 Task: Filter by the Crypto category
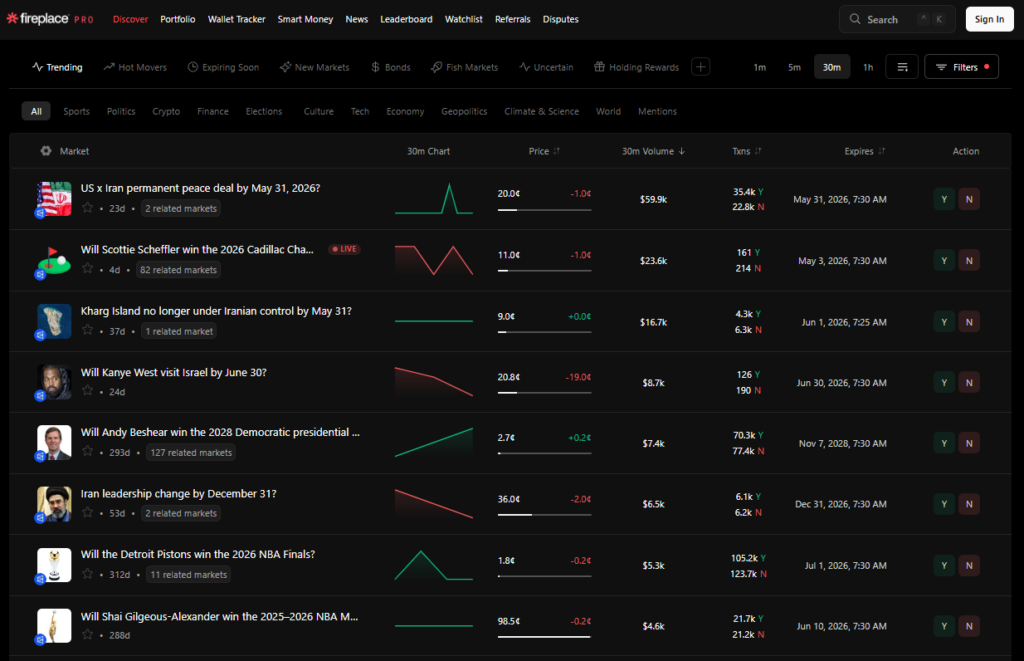point(166,111)
